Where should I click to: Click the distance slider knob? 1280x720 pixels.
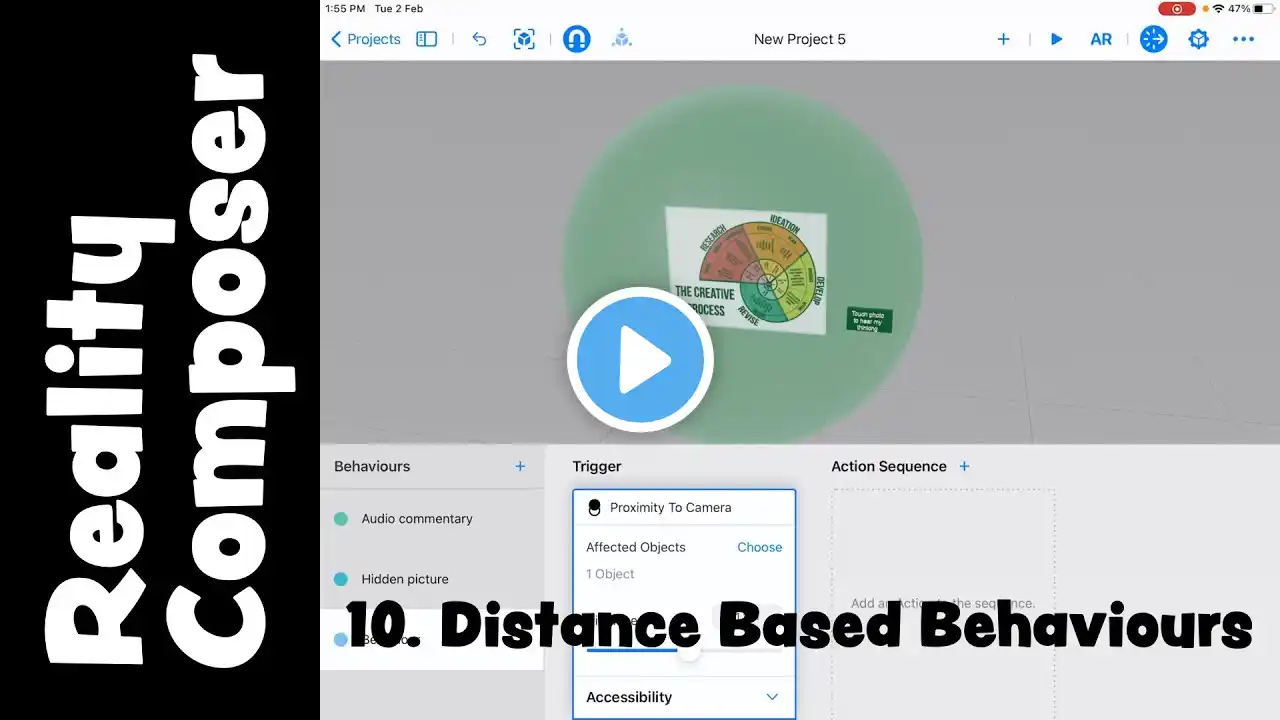click(x=689, y=650)
